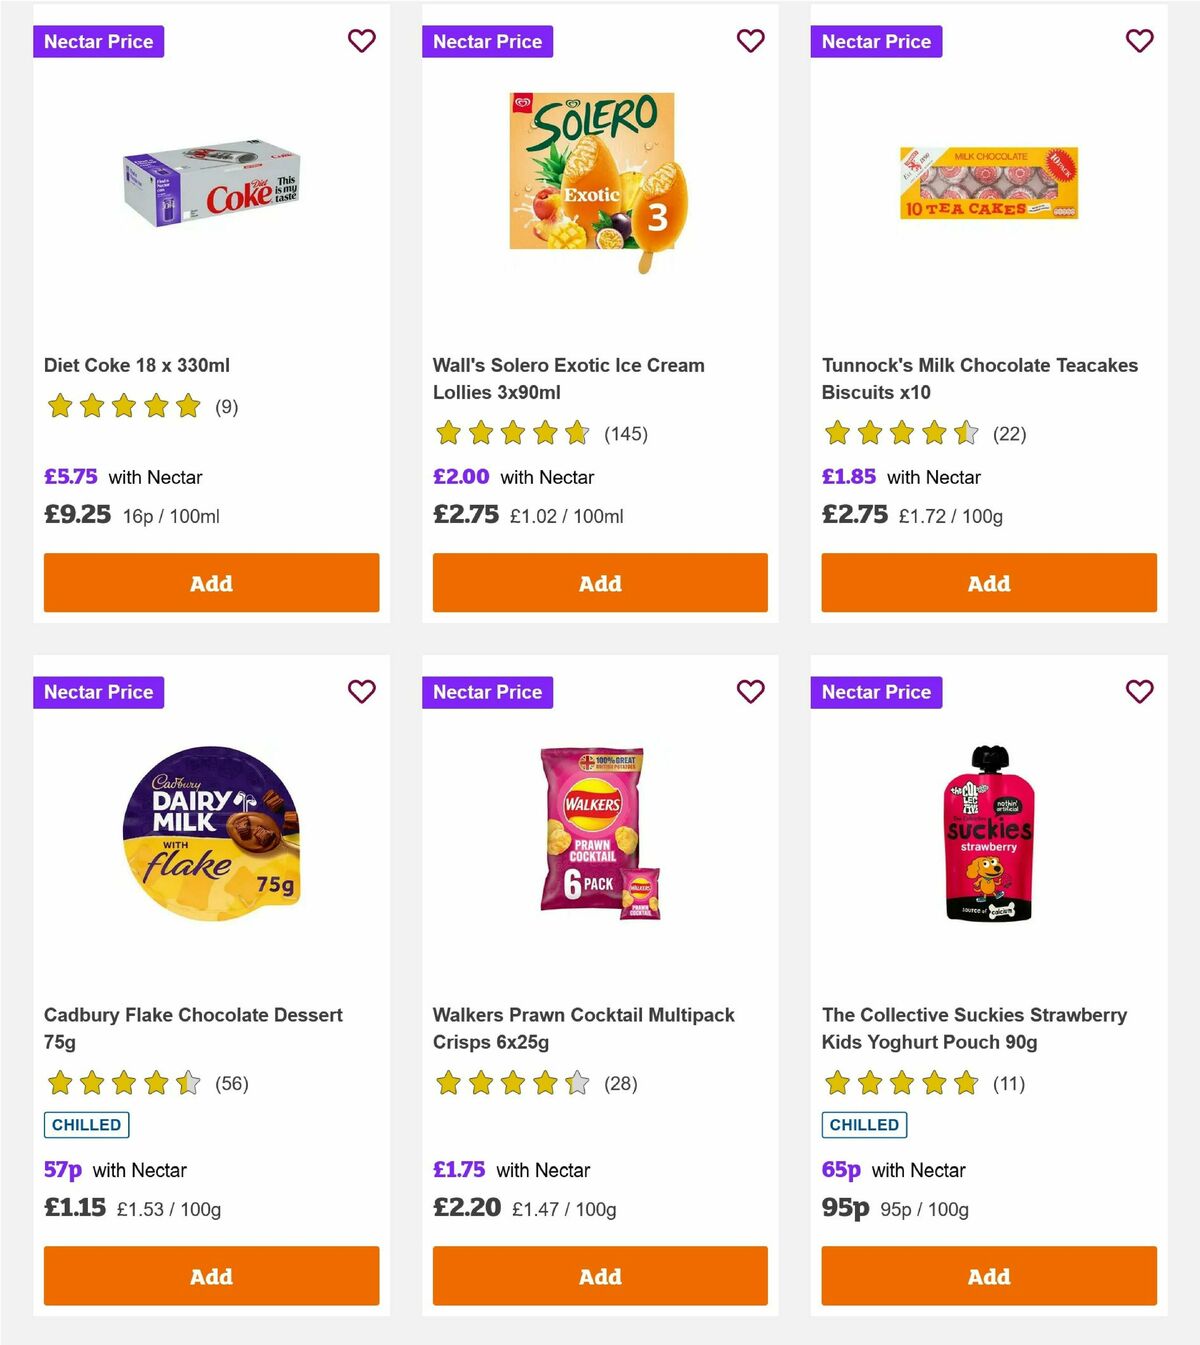Favourite the Diet Coke 18 x 330ml product
Image resolution: width=1200 pixels, height=1345 pixels.
tap(361, 41)
